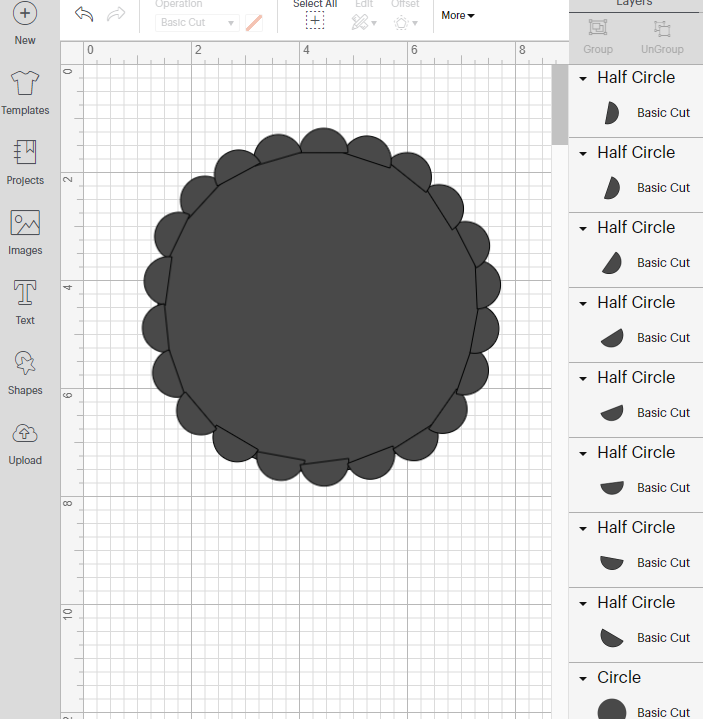The height and width of the screenshot is (719, 703).
Task: Click the Undo arrow
Action: coord(84,14)
